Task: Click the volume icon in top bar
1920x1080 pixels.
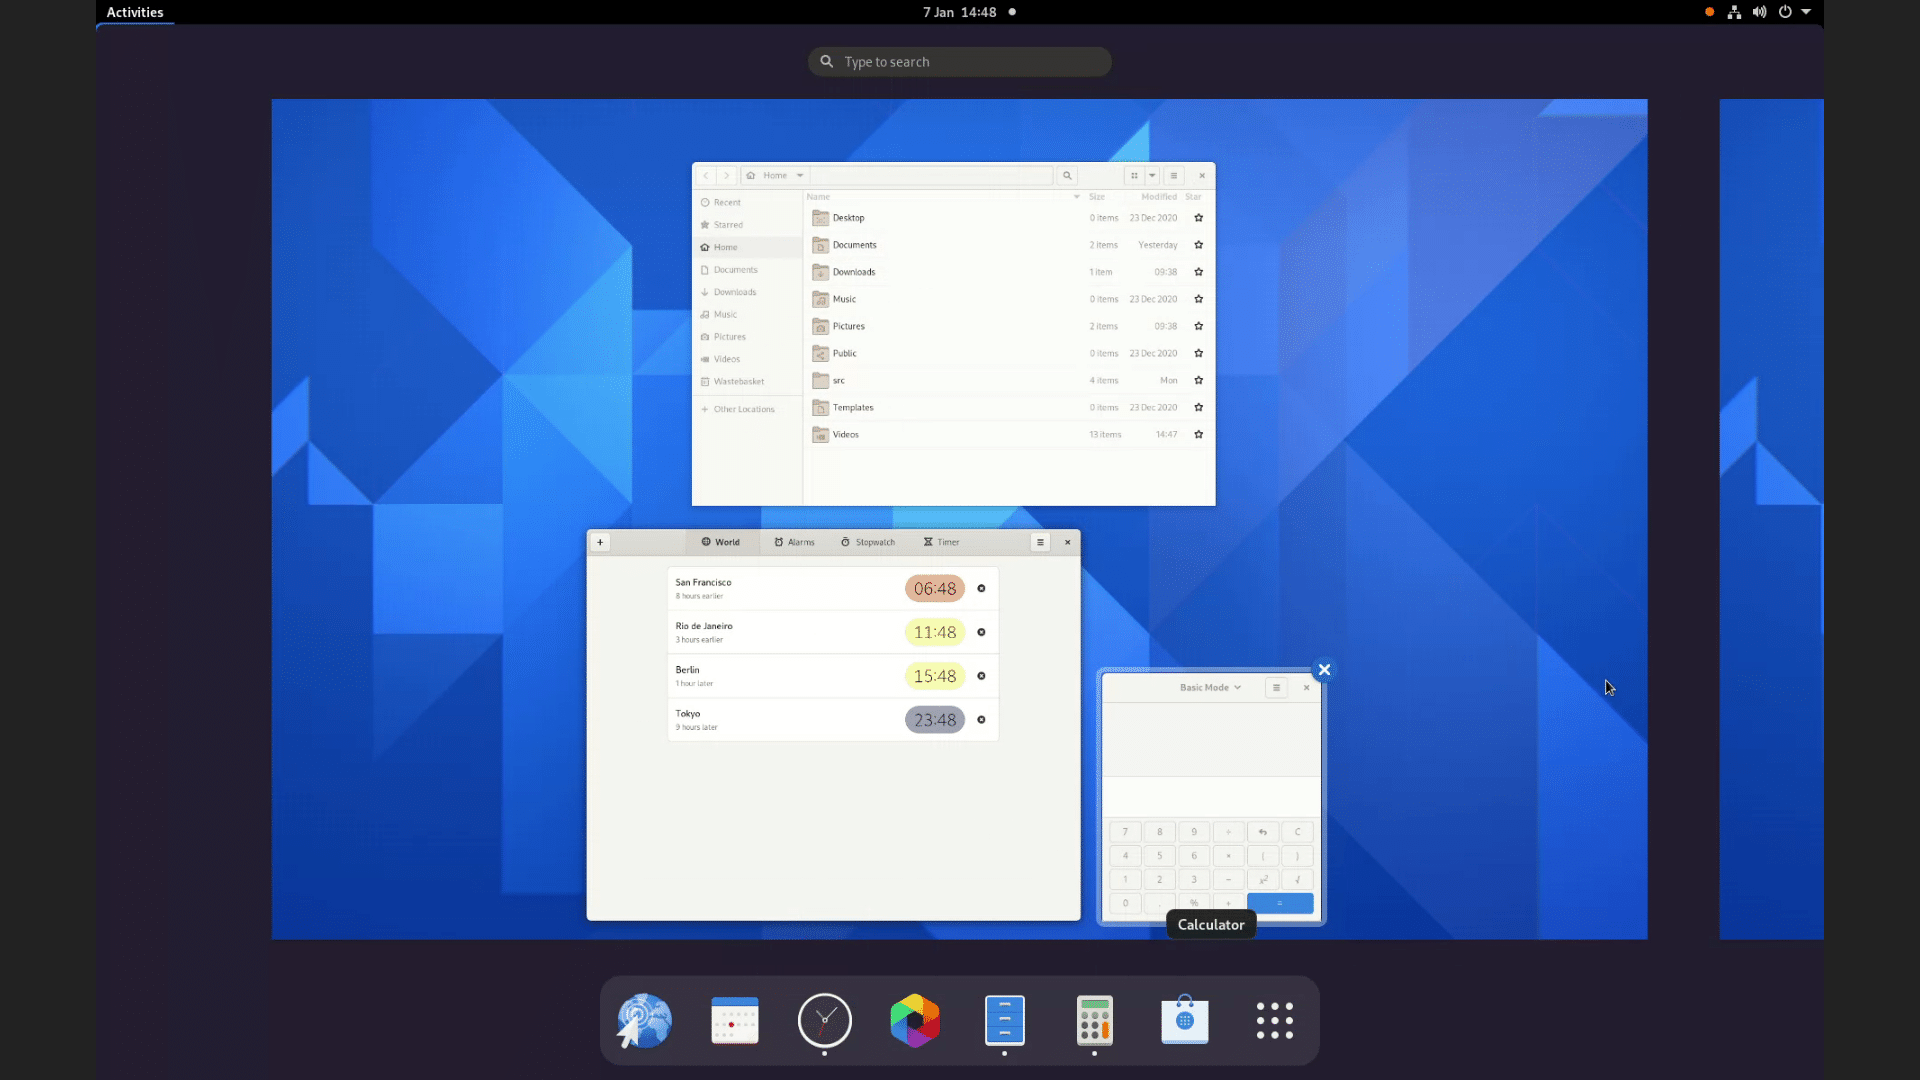Action: pos(1759,12)
